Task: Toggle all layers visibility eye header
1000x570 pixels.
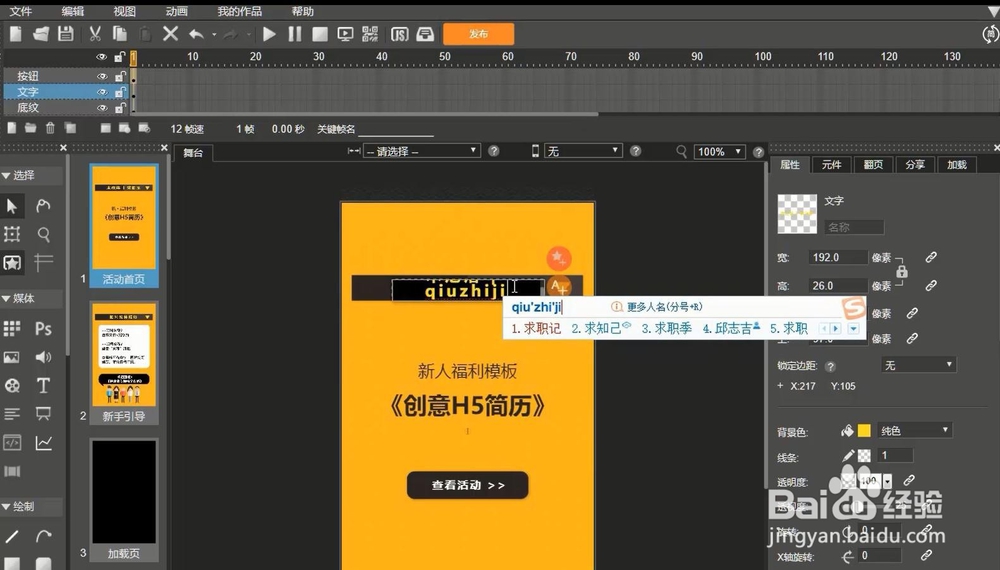Action: [x=101, y=57]
